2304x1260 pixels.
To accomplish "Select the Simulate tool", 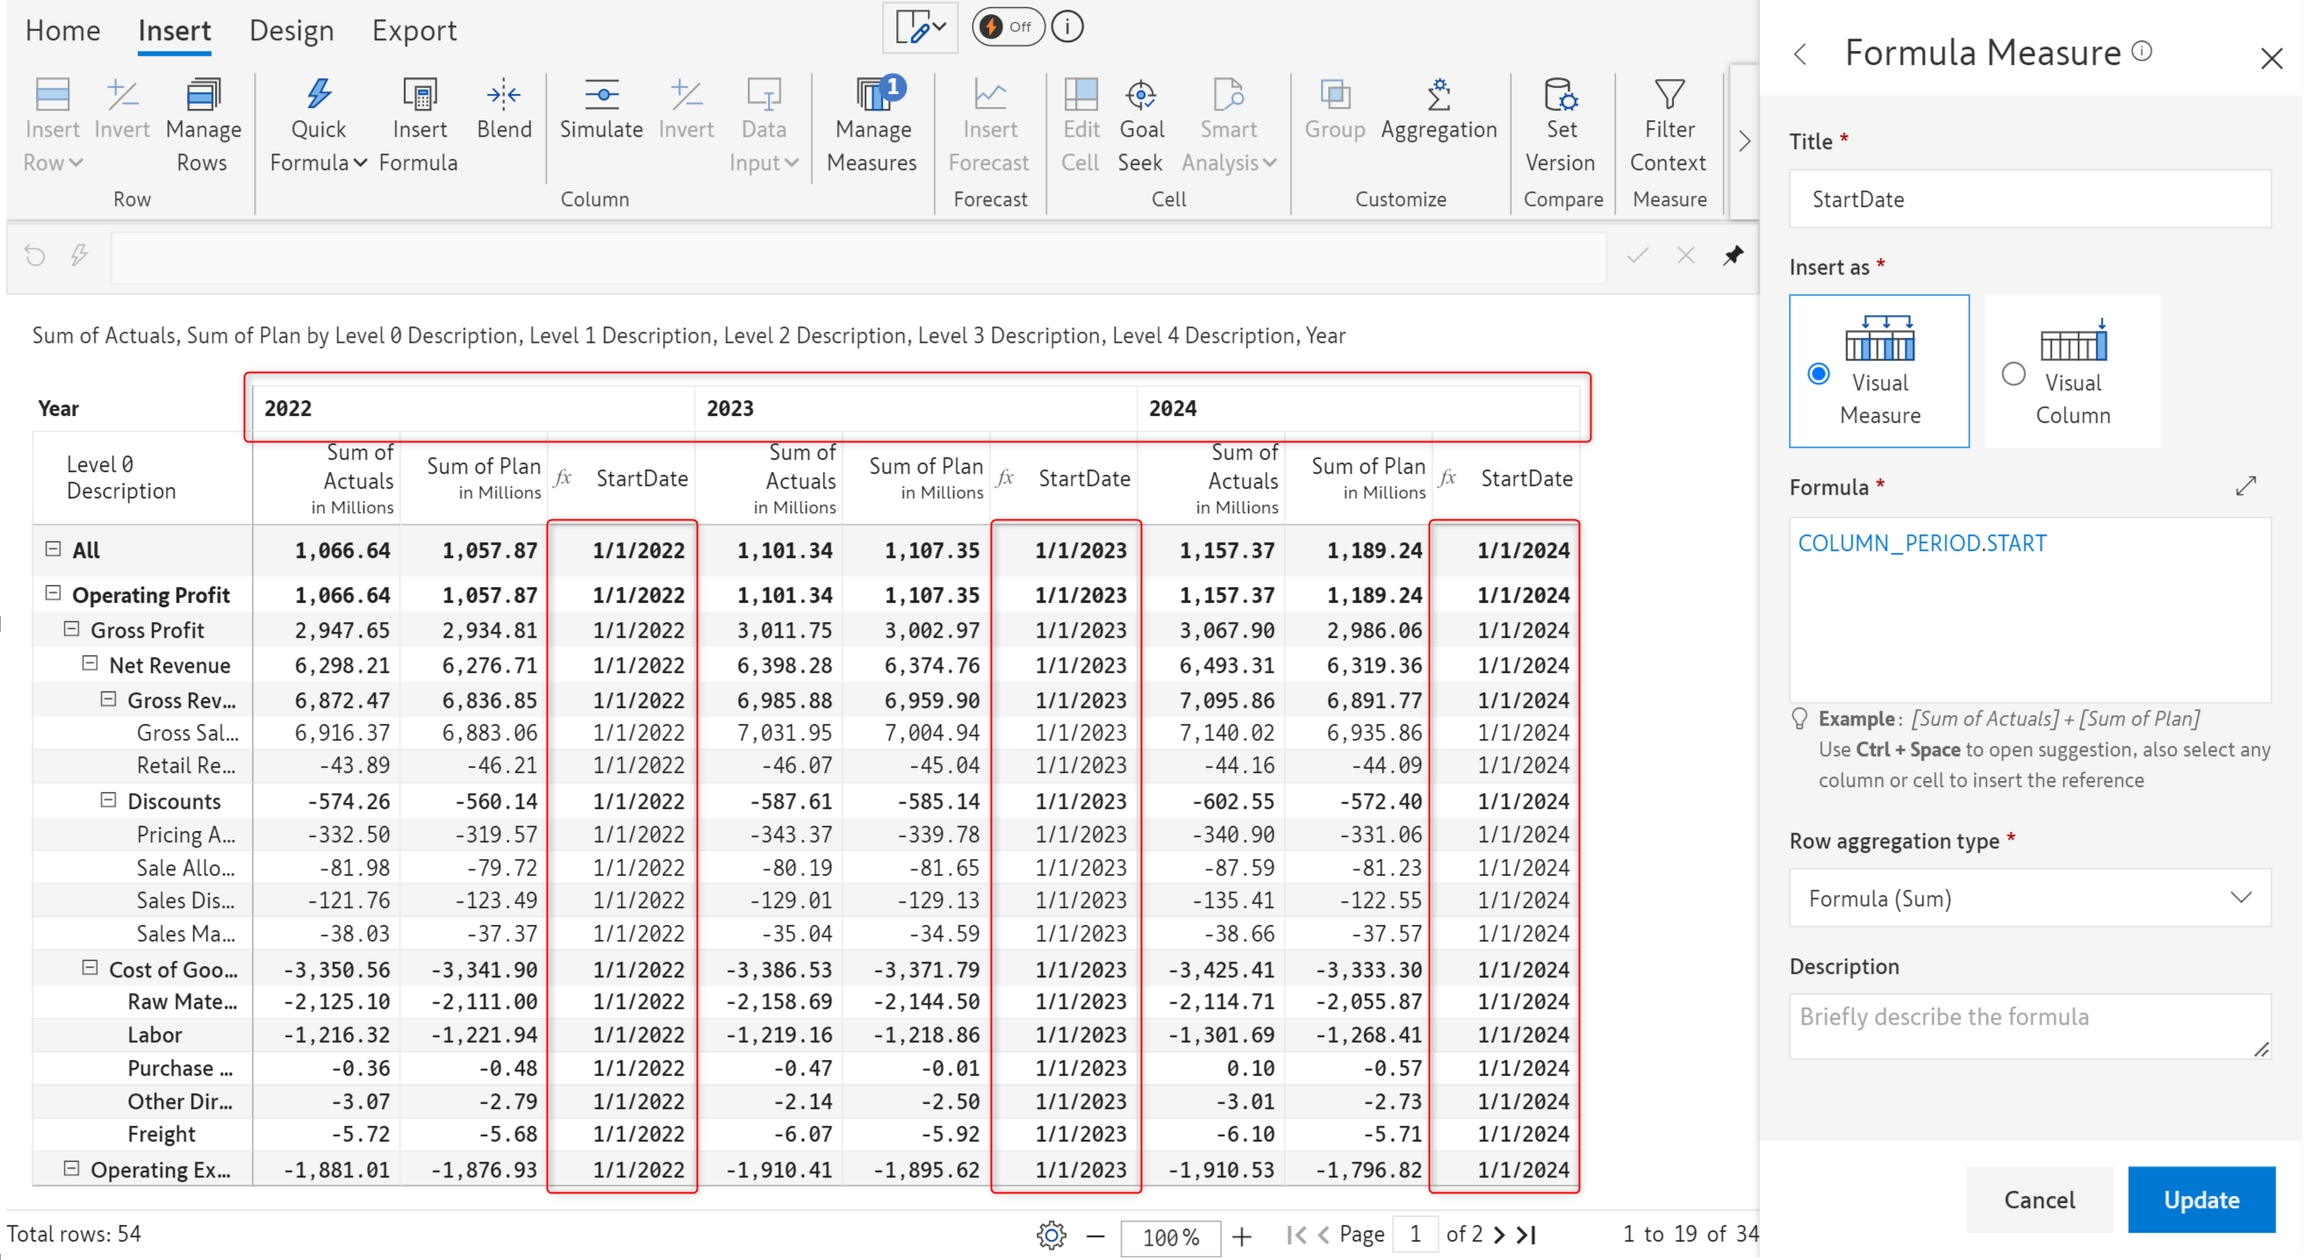I will coord(601,96).
